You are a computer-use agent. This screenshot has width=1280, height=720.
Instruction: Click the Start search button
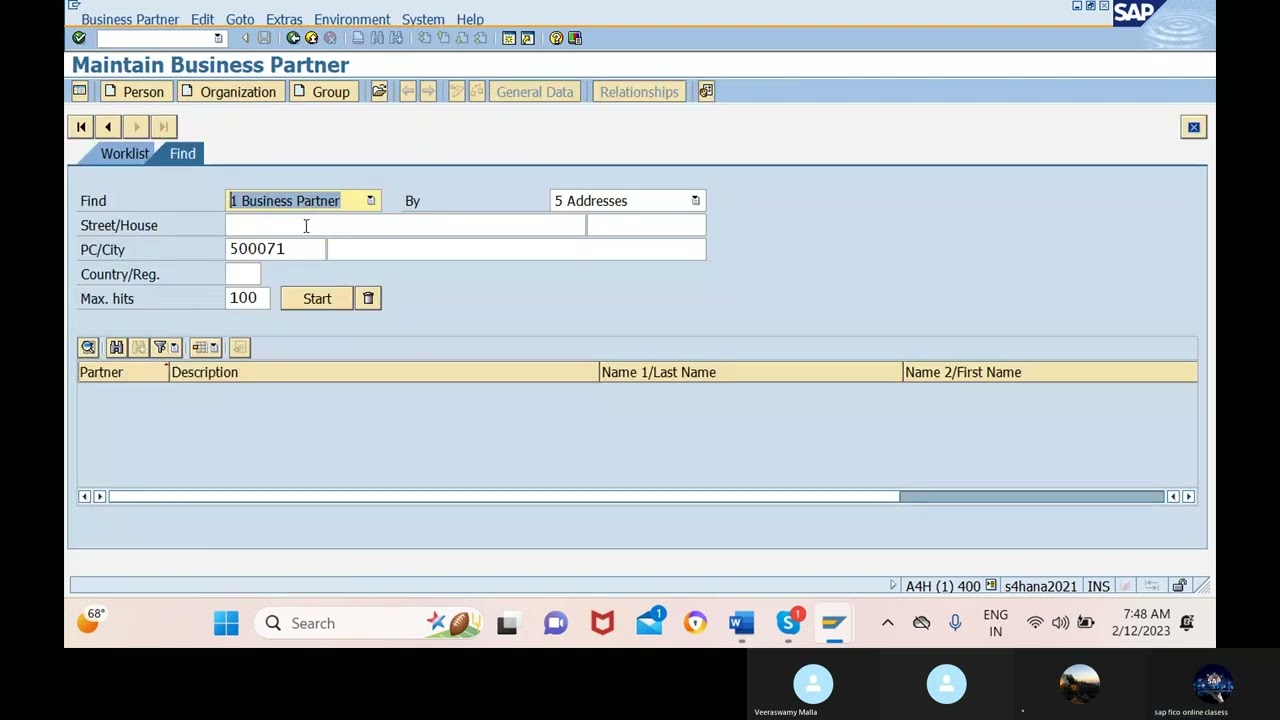pos(317,298)
